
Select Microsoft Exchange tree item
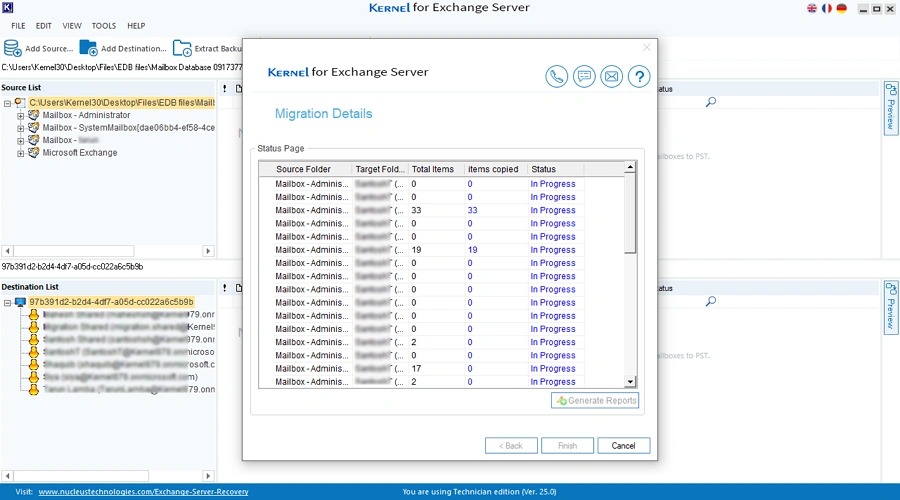pos(80,153)
